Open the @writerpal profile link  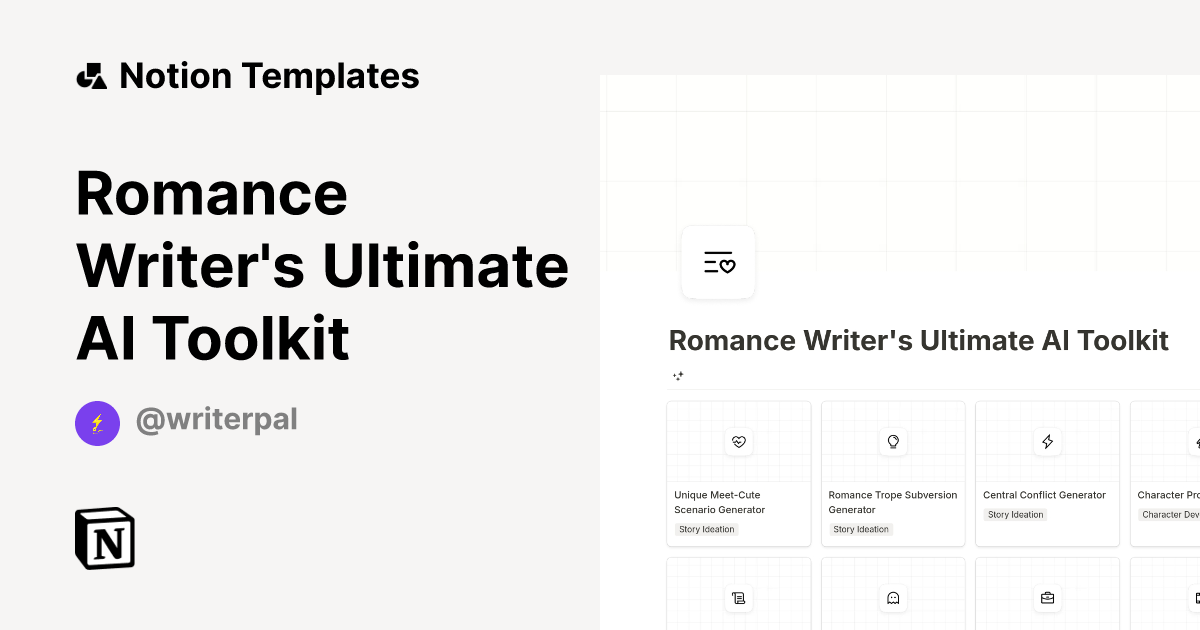(x=217, y=419)
